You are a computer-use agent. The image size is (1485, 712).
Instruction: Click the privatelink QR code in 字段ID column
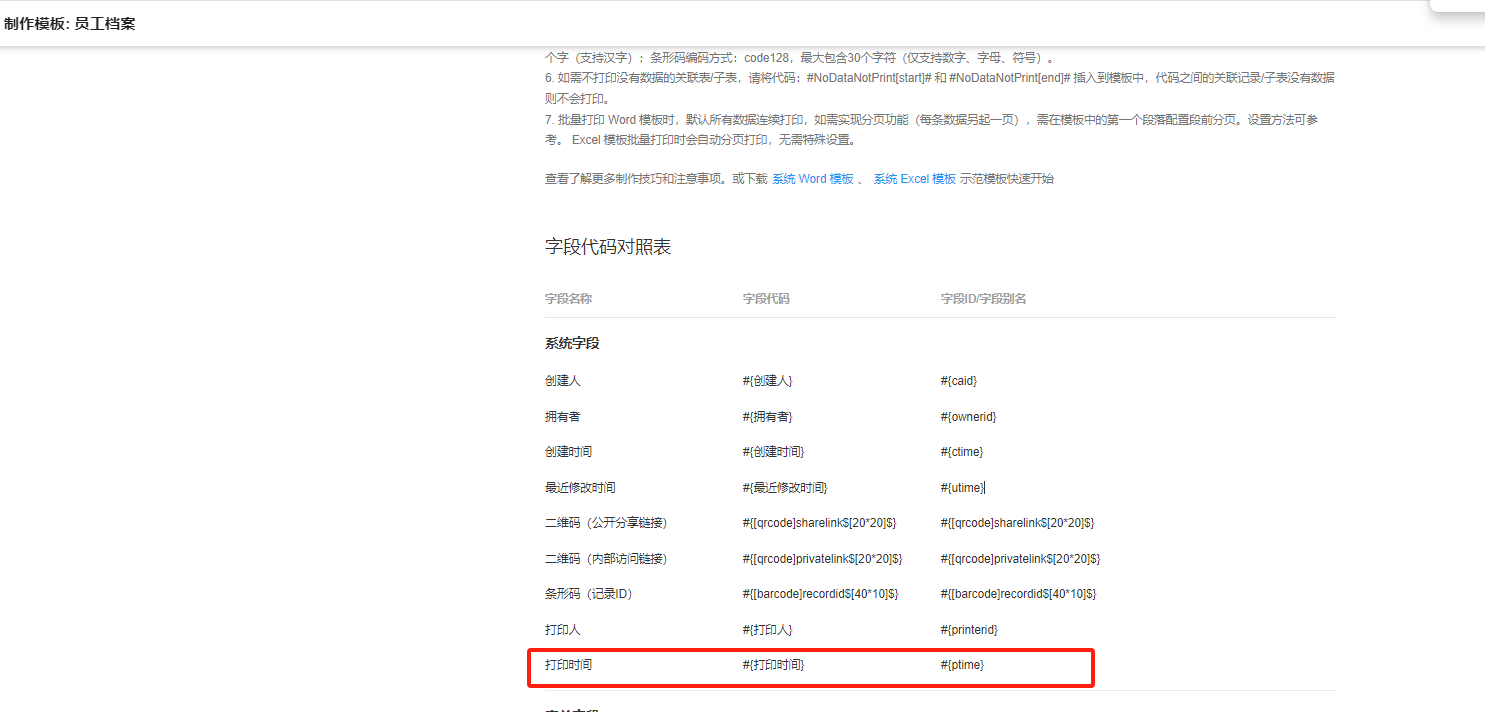pos(1020,559)
